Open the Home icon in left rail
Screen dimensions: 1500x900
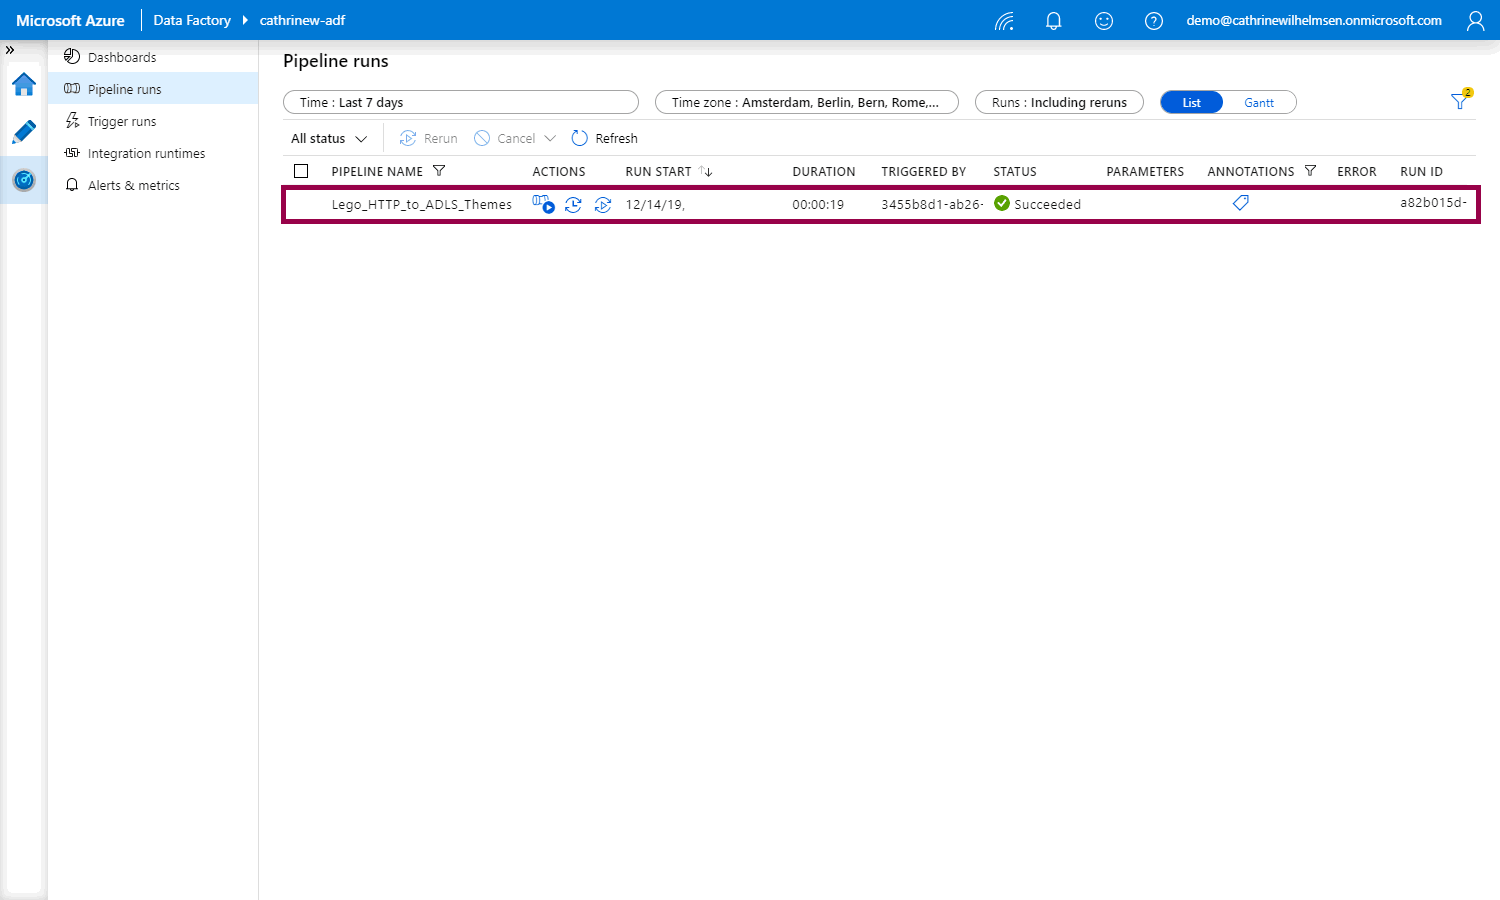tap(24, 84)
